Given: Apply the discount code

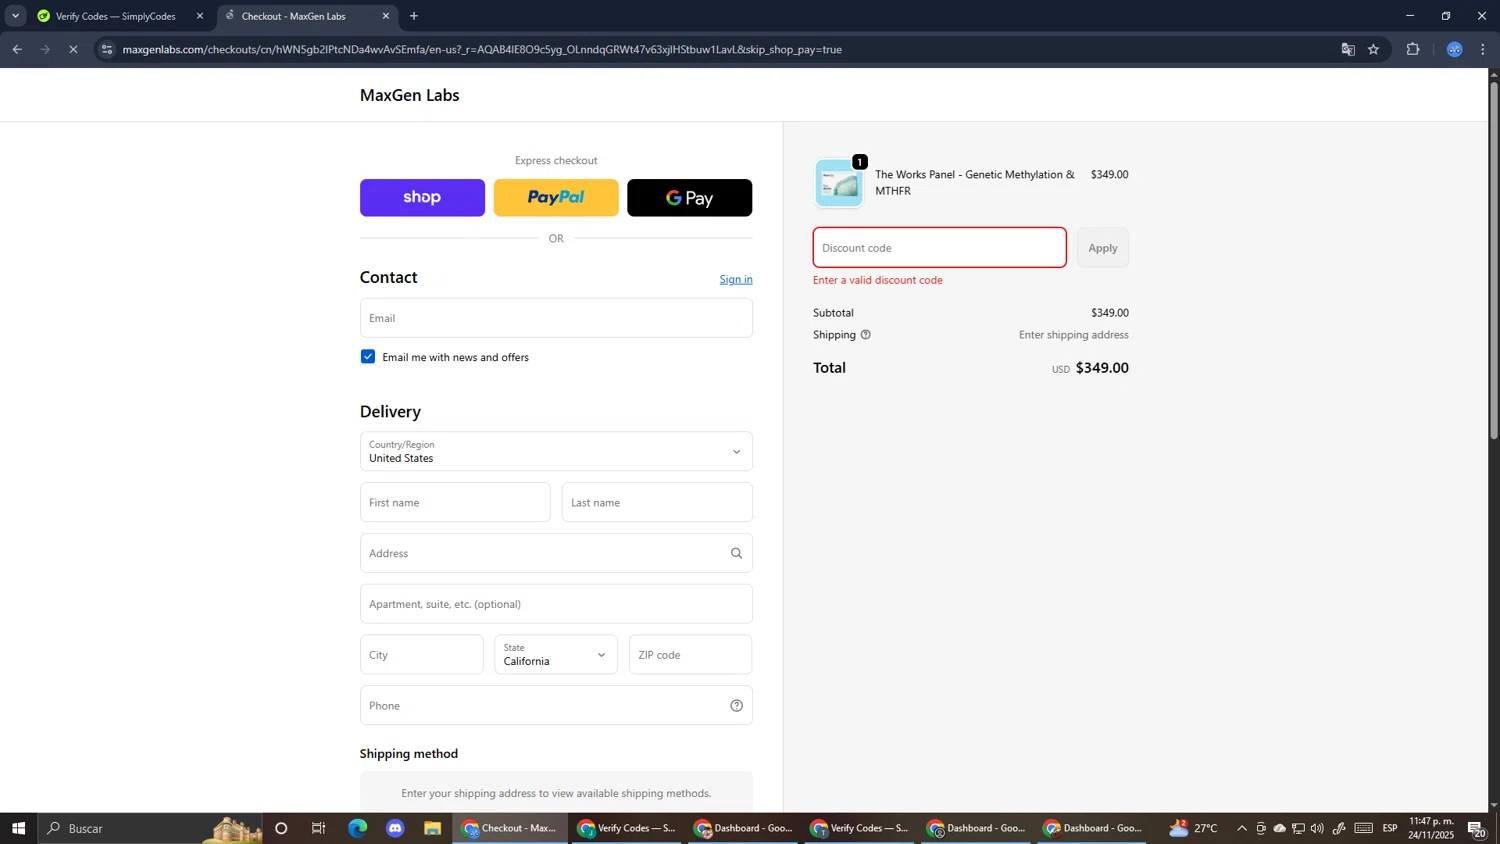Looking at the screenshot, I should click(x=1102, y=248).
